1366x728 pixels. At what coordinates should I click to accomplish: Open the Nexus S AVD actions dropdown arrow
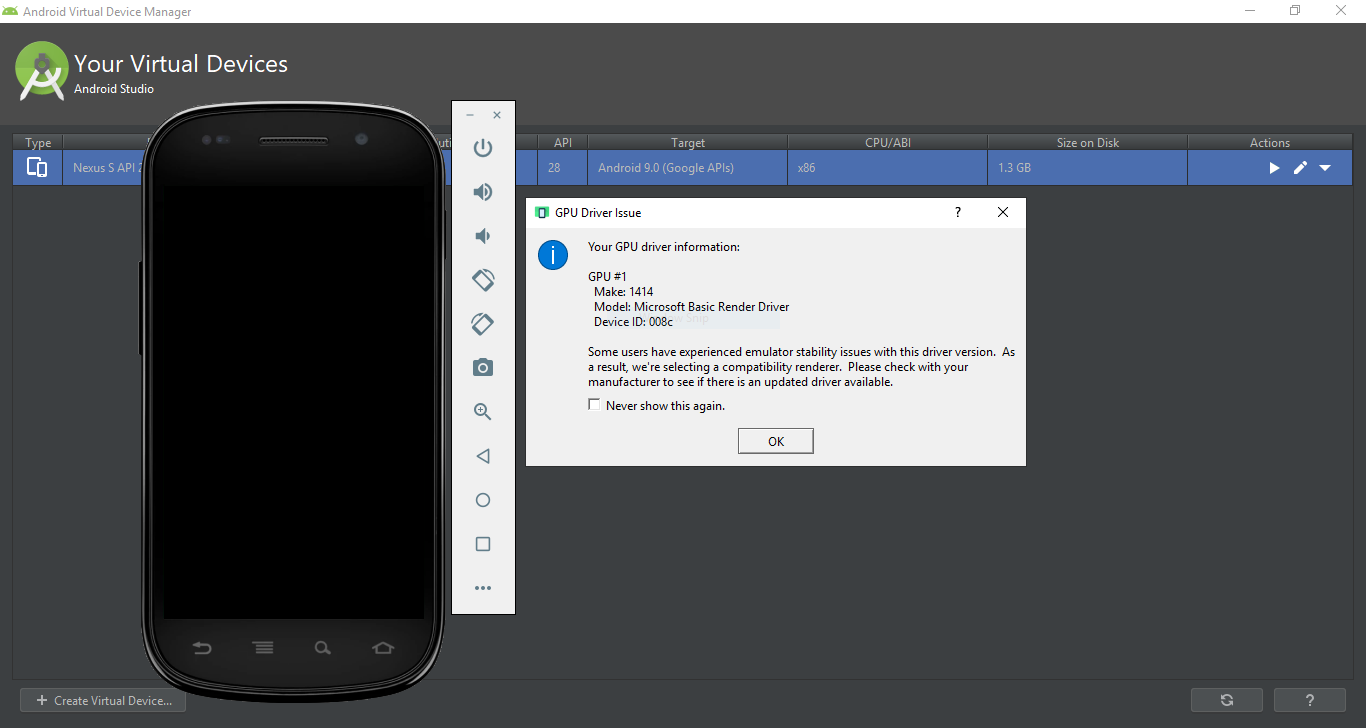click(1325, 168)
